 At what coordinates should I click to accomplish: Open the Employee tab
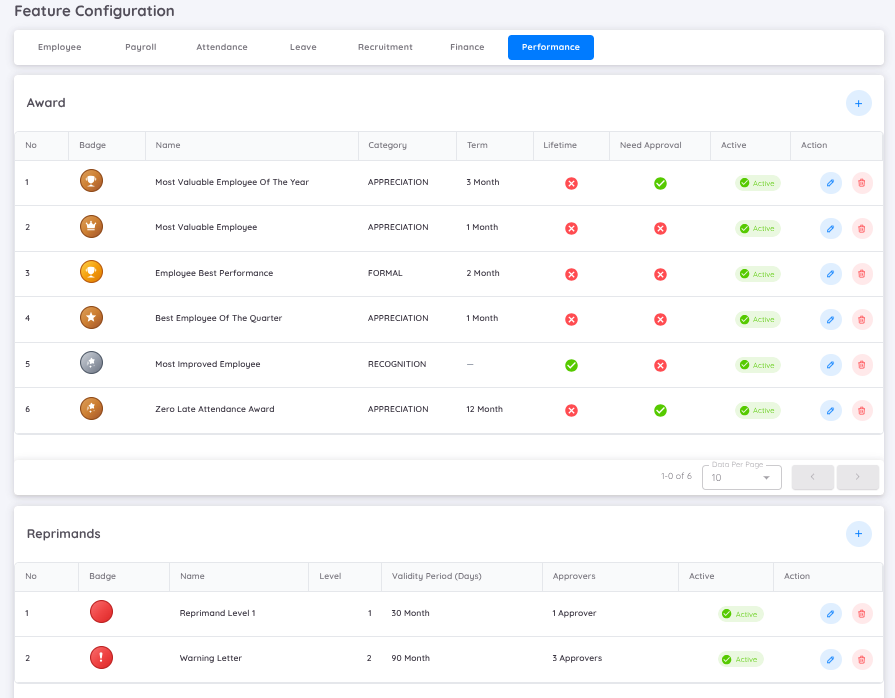point(59,47)
